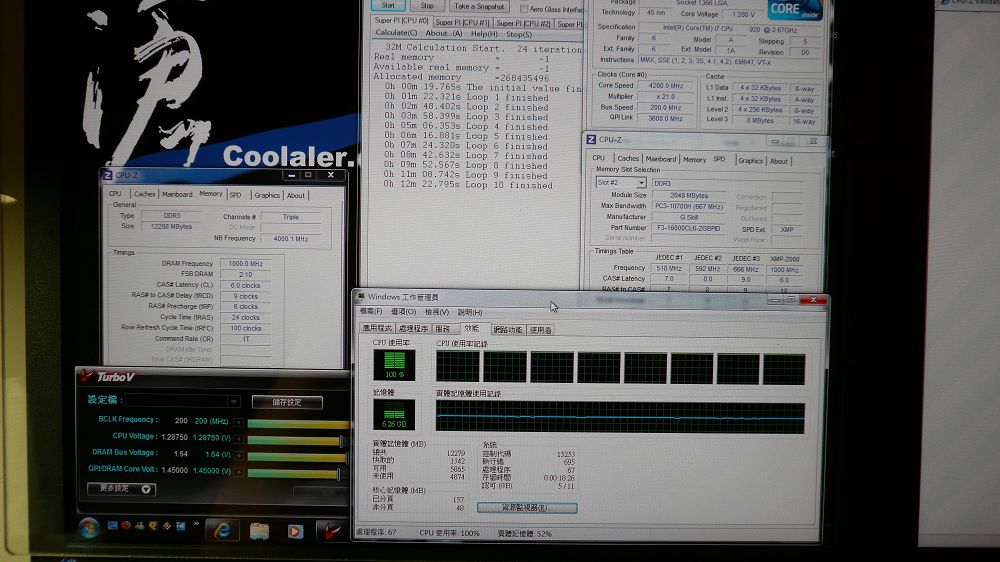Switch to Super PI [CPU #2] tab
Viewport: 1000px width, 562px height.
click(x=523, y=23)
